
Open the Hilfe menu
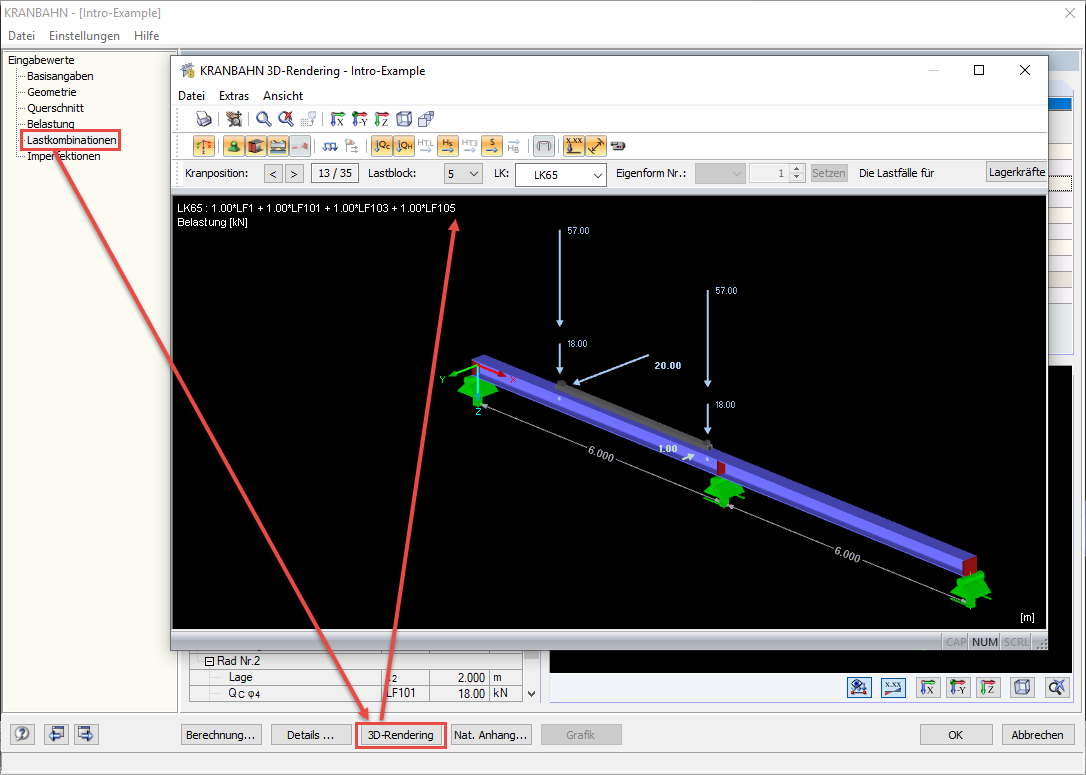coord(146,35)
